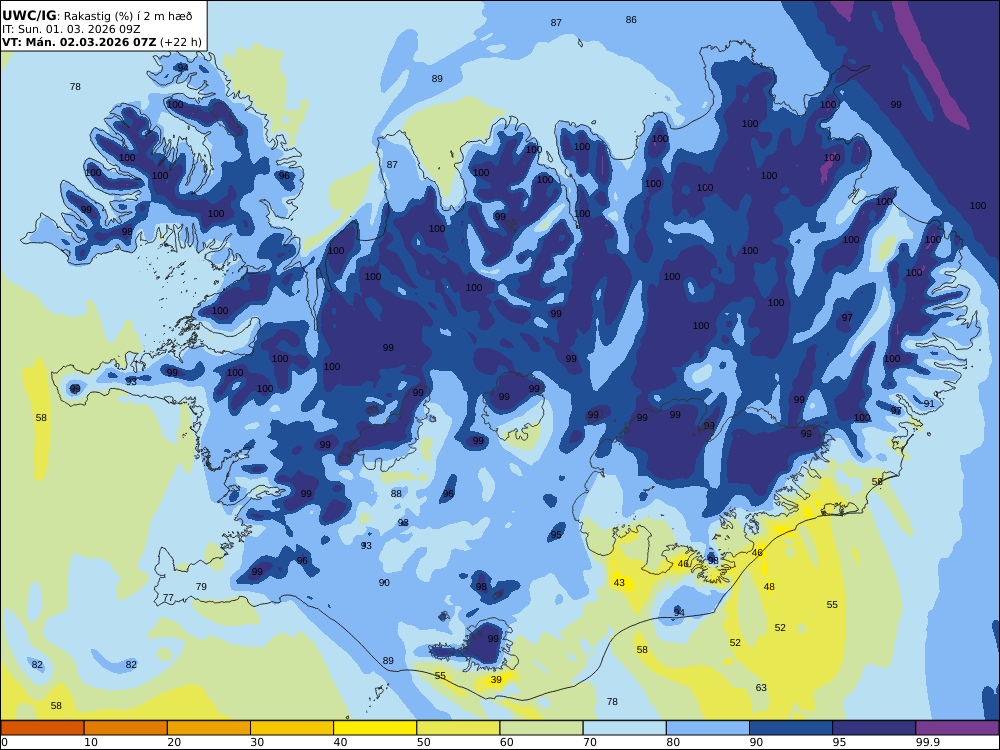The image size is (1000, 750).
Task: Click the purple above-99.9 legend swatch
Action: tap(957, 728)
